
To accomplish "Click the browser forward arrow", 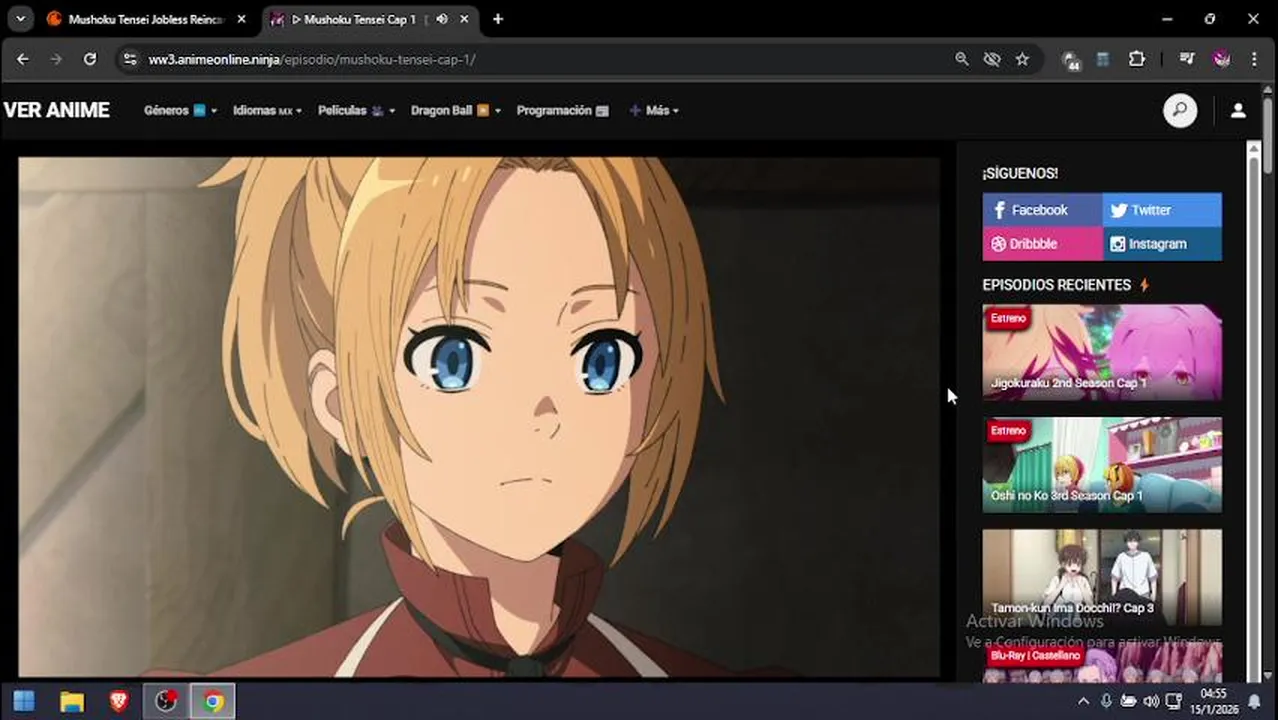I will (x=56, y=59).
